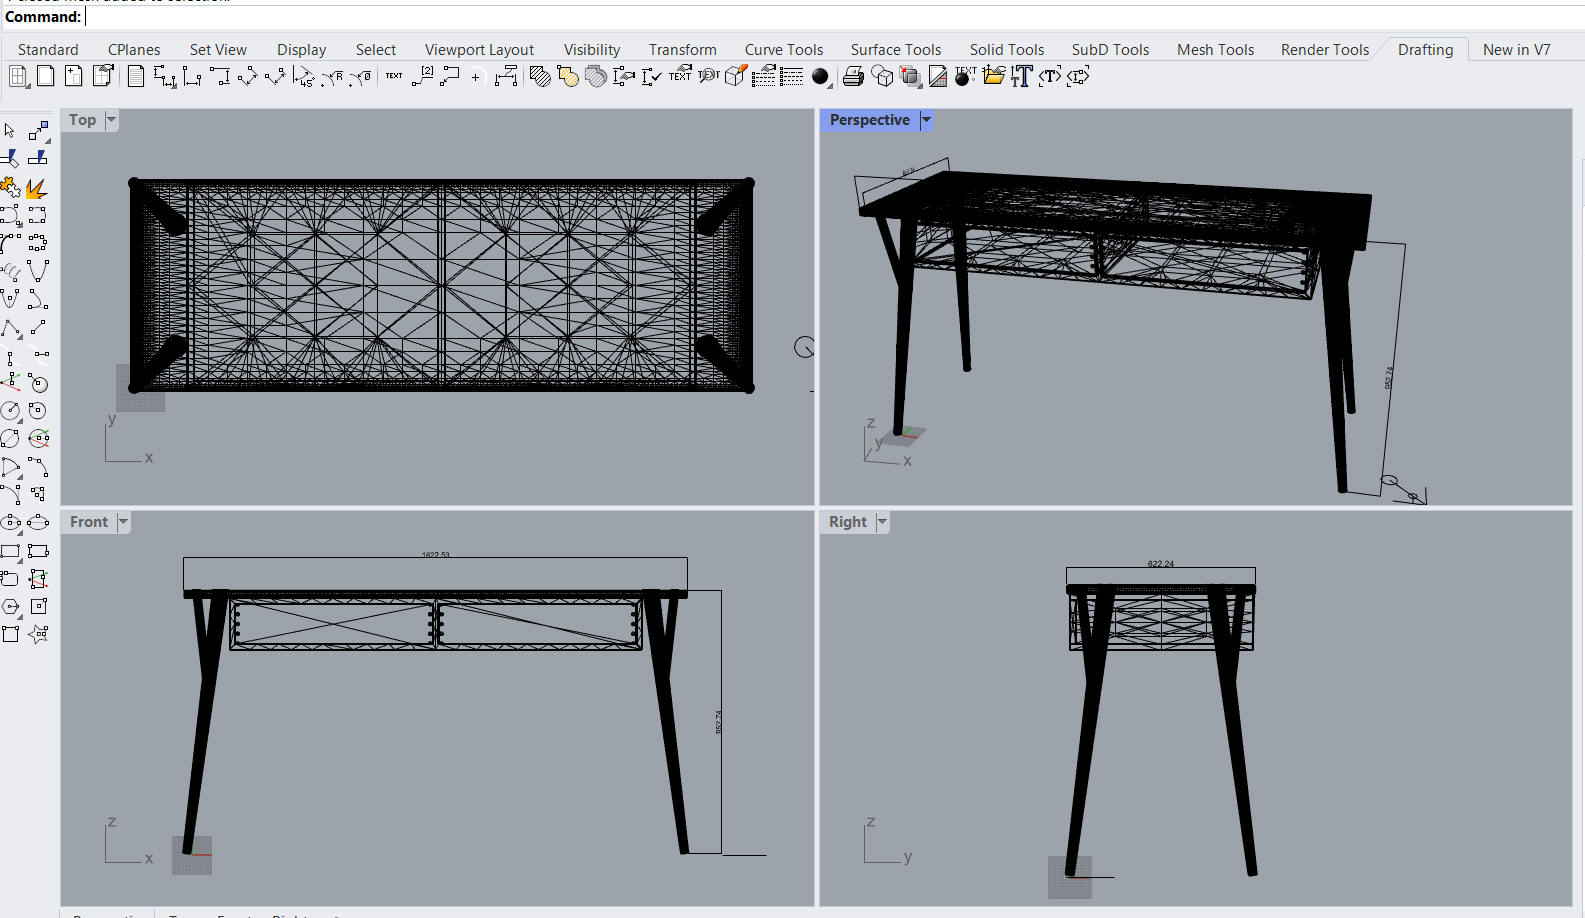Click the 1822.53 dimension in Front view
Image resolution: width=1585 pixels, height=918 pixels.
pos(436,555)
